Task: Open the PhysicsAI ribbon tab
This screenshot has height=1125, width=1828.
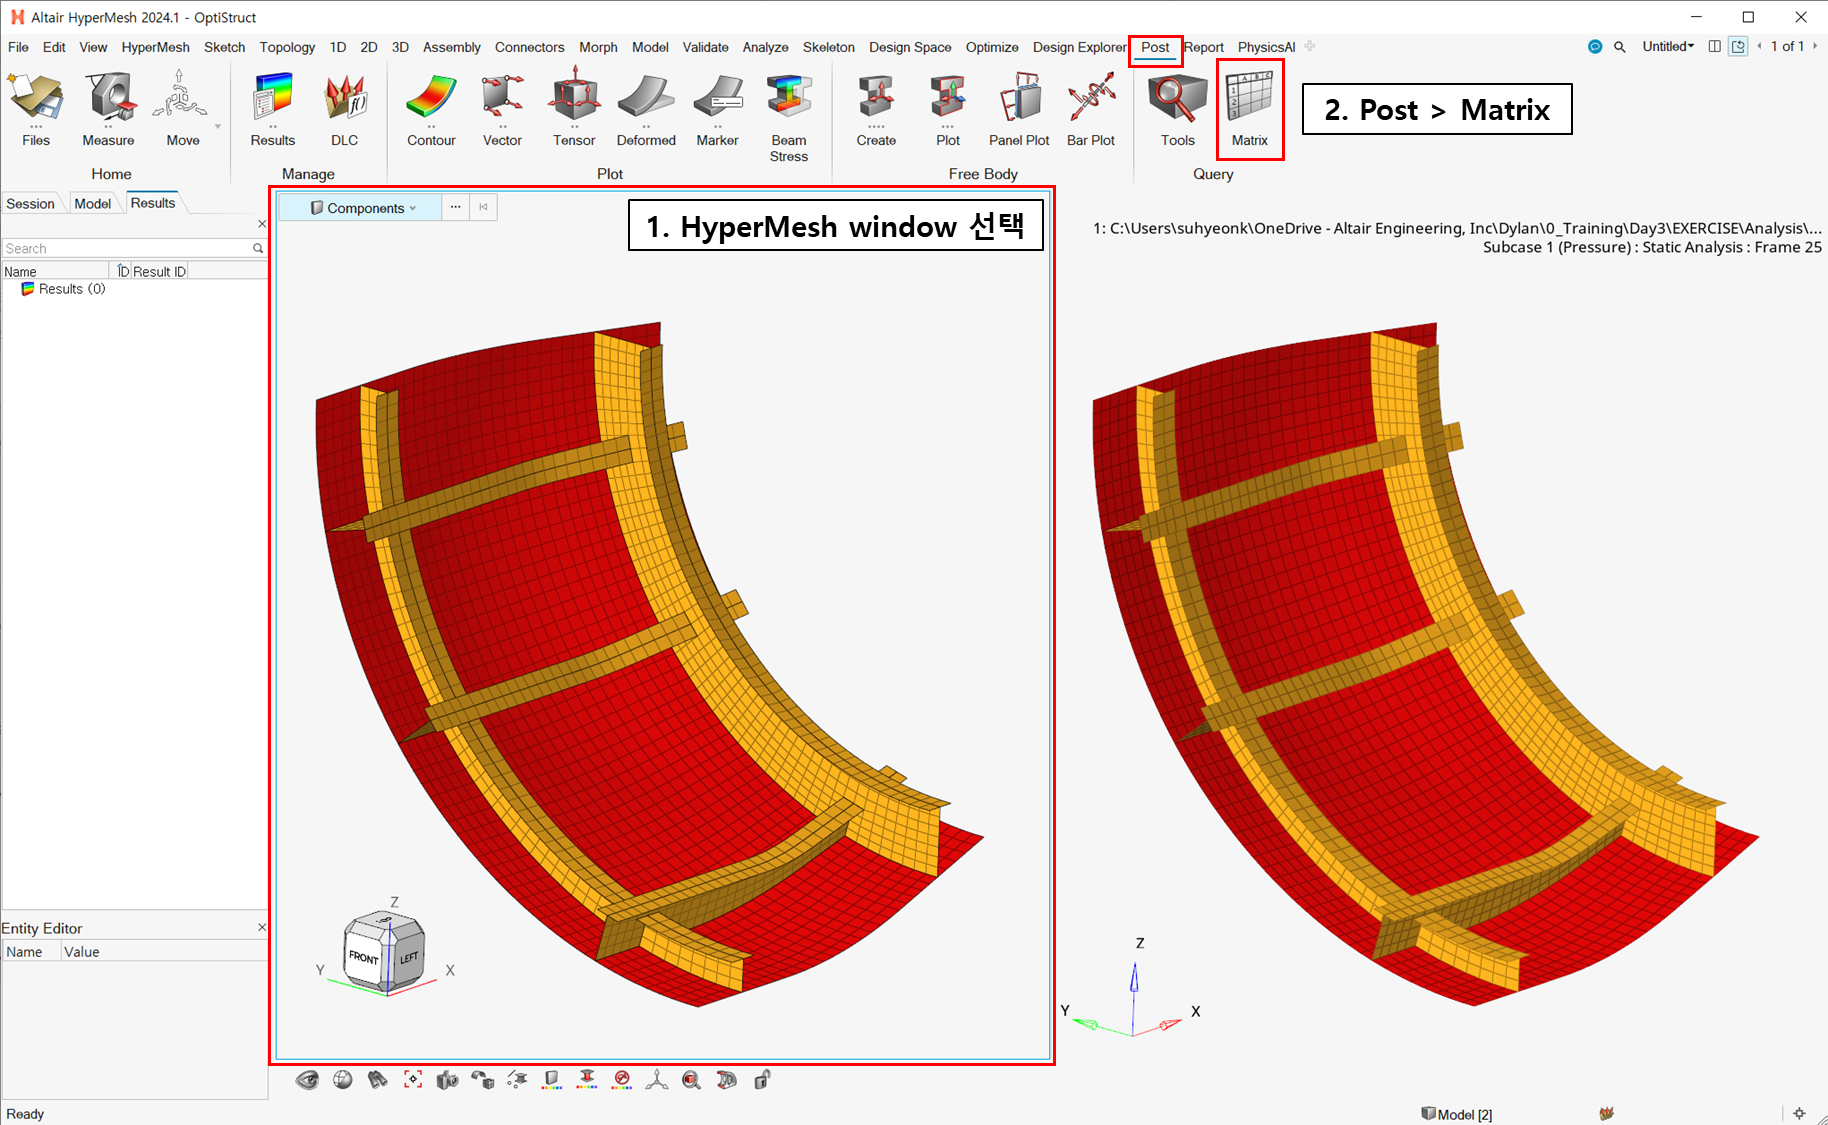Action: [x=1266, y=47]
